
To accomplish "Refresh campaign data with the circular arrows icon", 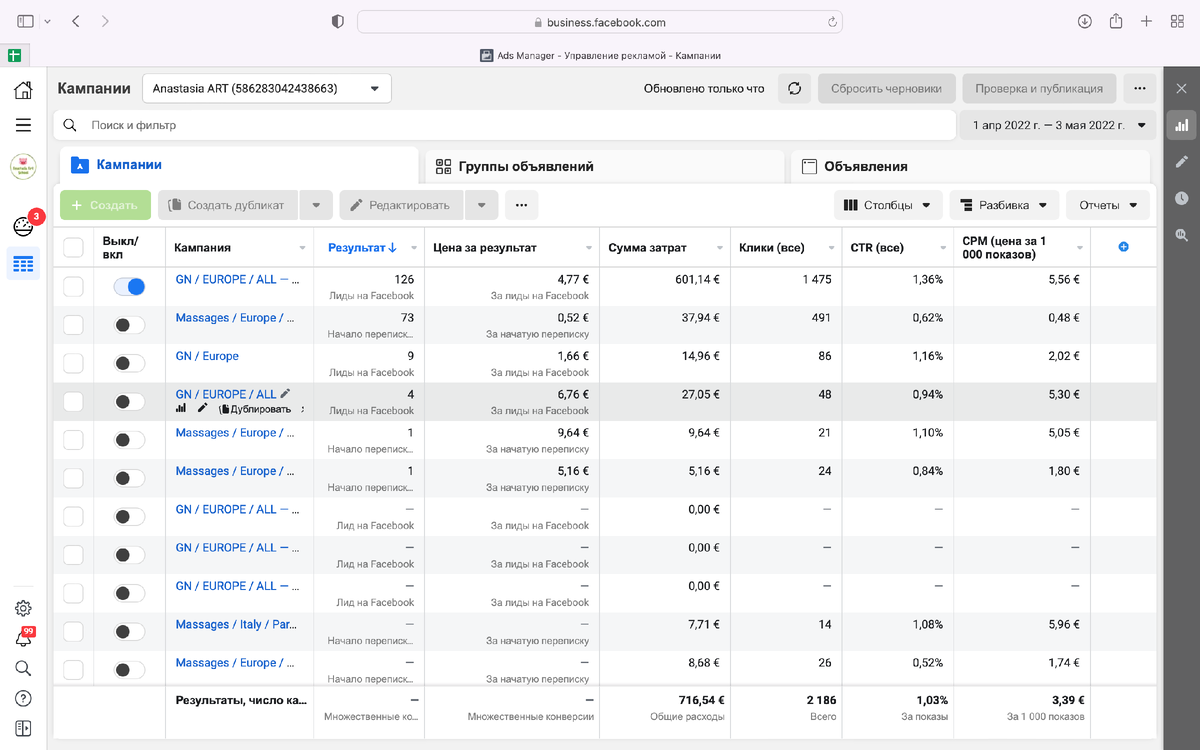I will point(794,88).
